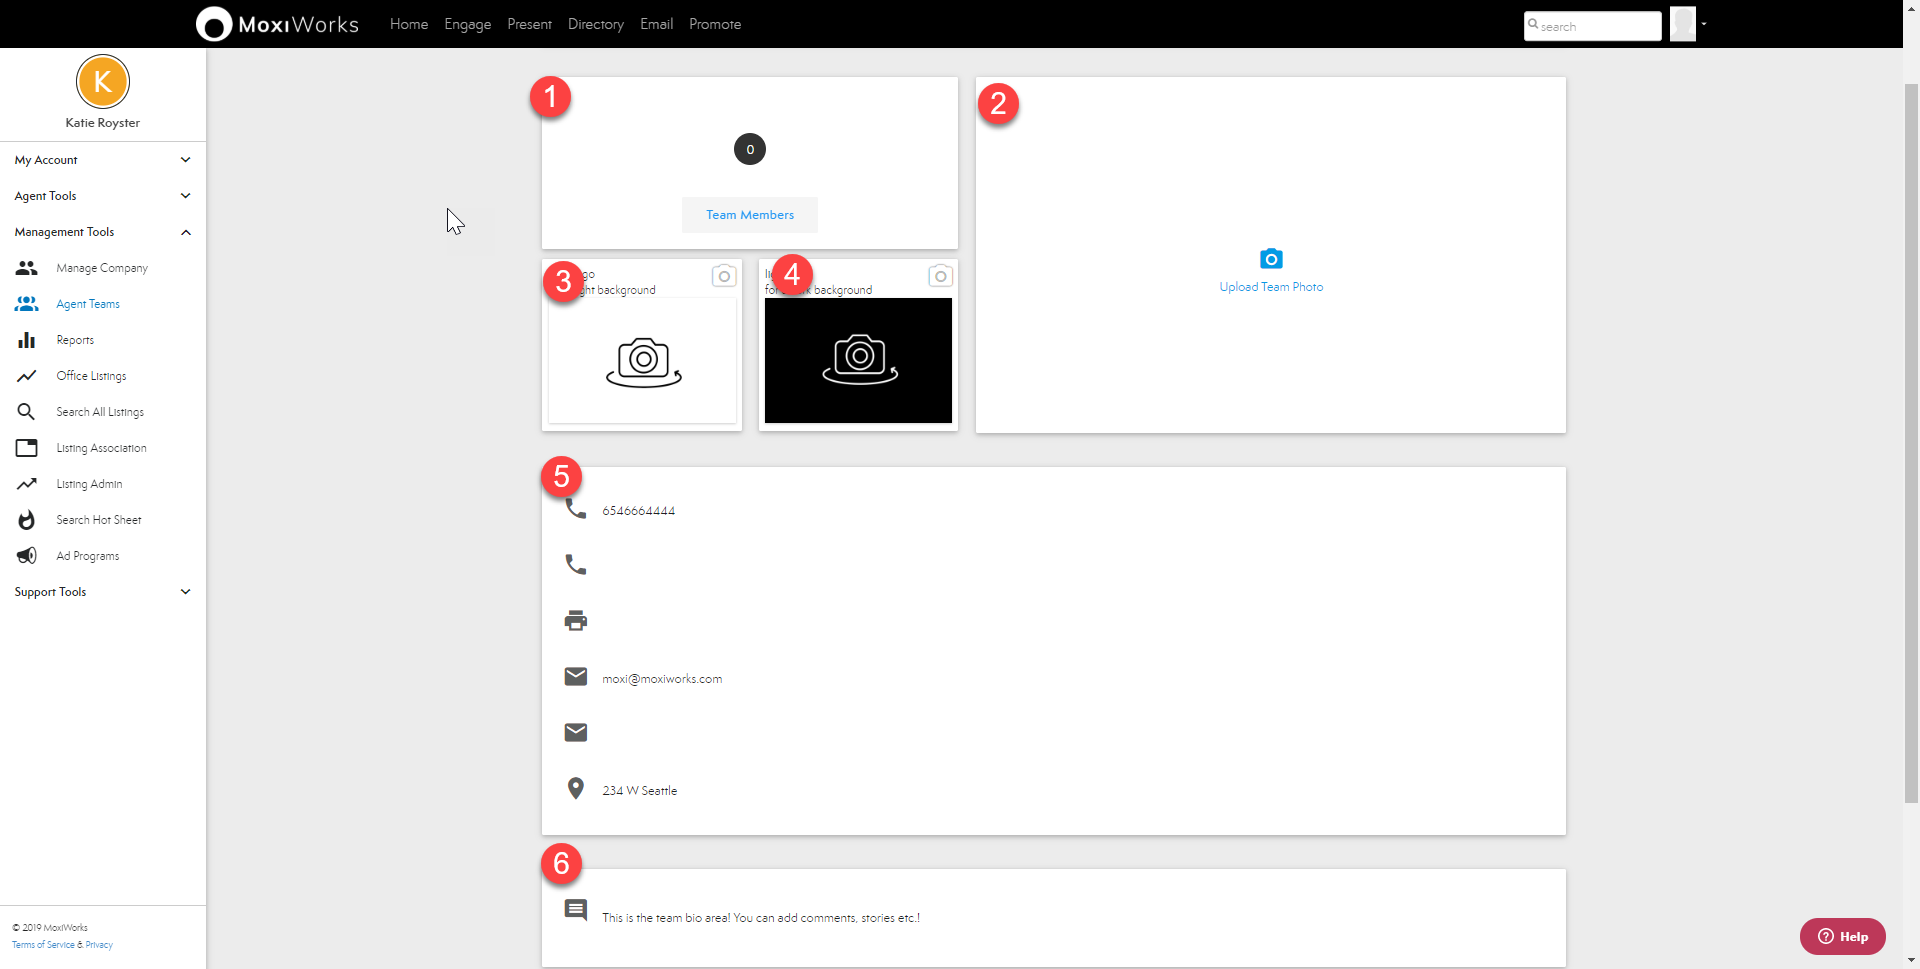Open the Terms of Service link
The width and height of the screenshot is (1920, 969).
pyautogui.click(x=43, y=945)
